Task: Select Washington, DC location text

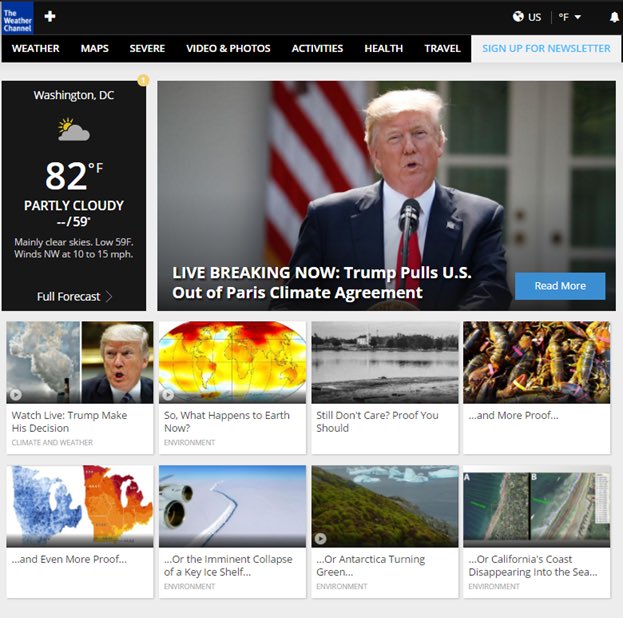Action: [74, 95]
